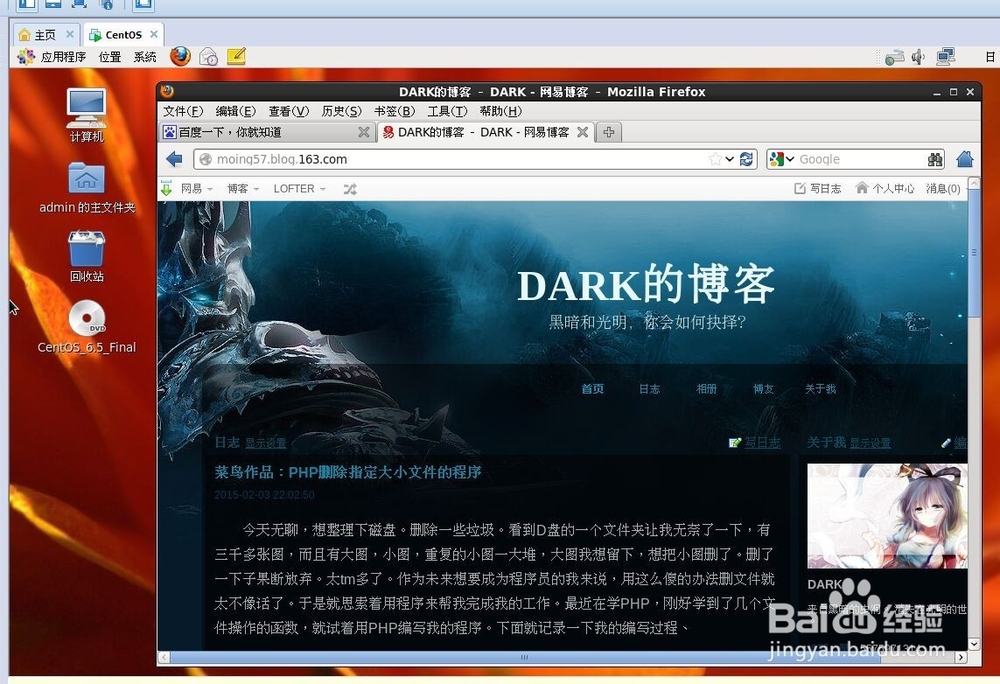The height and width of the screenshot is (684, 1000).
Task: Click the Firefox Home icon
Action: point(964,158)
